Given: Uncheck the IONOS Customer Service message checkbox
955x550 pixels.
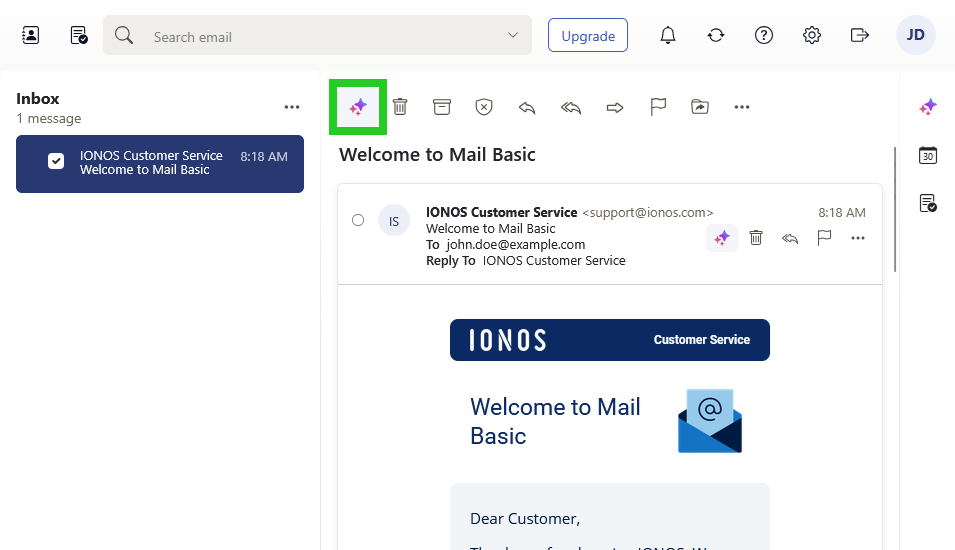Looking at the screenshot, I should tap(56, 161).
